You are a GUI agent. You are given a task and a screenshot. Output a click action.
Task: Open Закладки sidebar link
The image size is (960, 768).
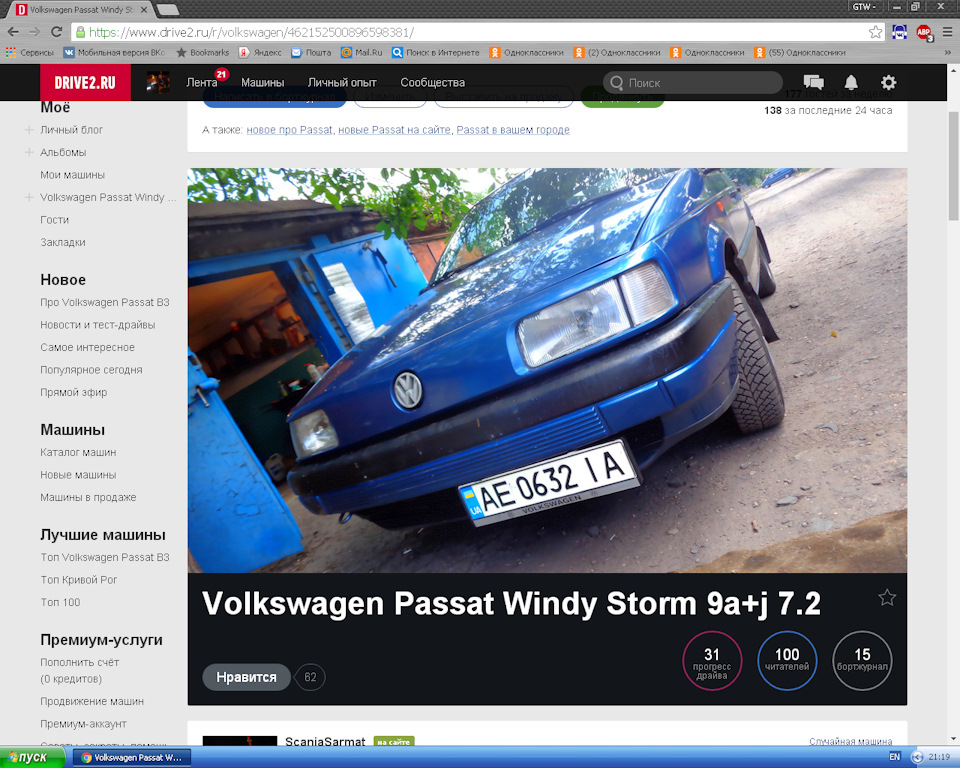63,243
